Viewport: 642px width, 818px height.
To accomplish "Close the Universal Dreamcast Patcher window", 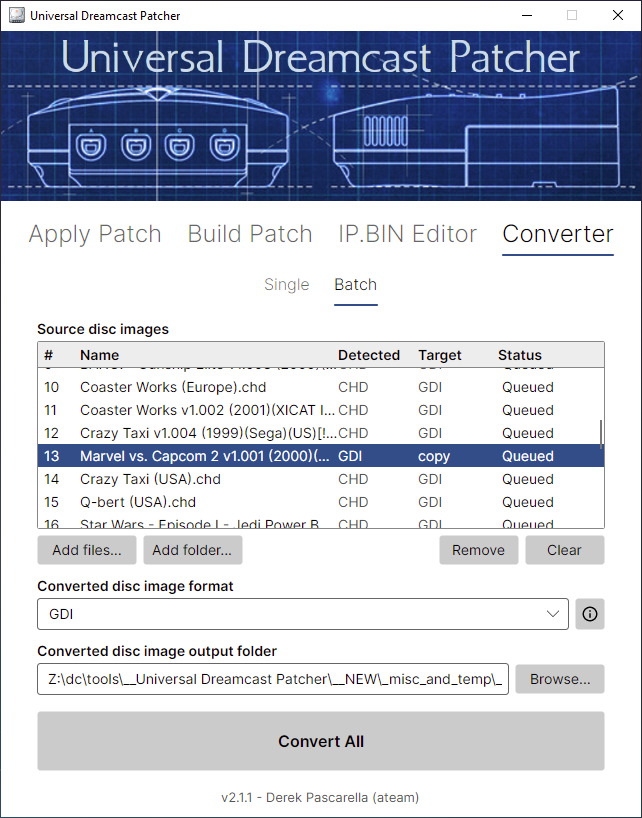I will (617, 15).
